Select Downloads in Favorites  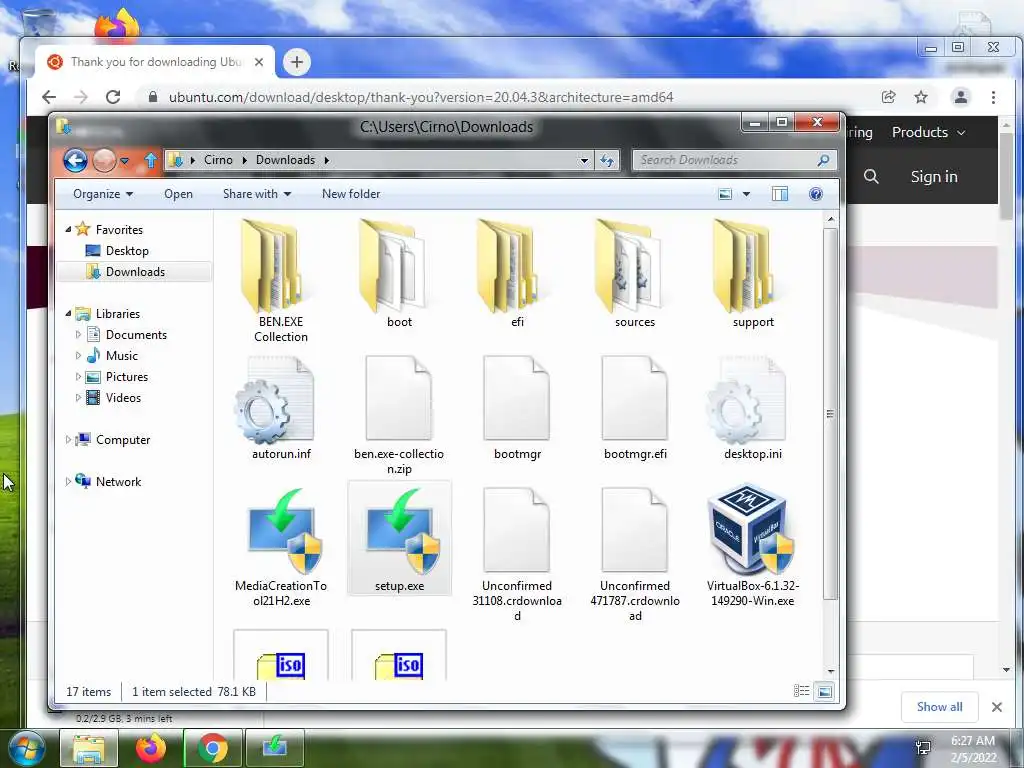tap(135, 272)
